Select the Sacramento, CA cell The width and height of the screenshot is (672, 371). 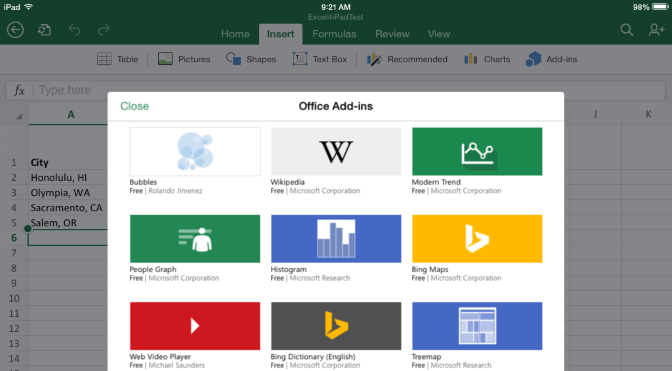pyautogui.click(x=68, y=208)
